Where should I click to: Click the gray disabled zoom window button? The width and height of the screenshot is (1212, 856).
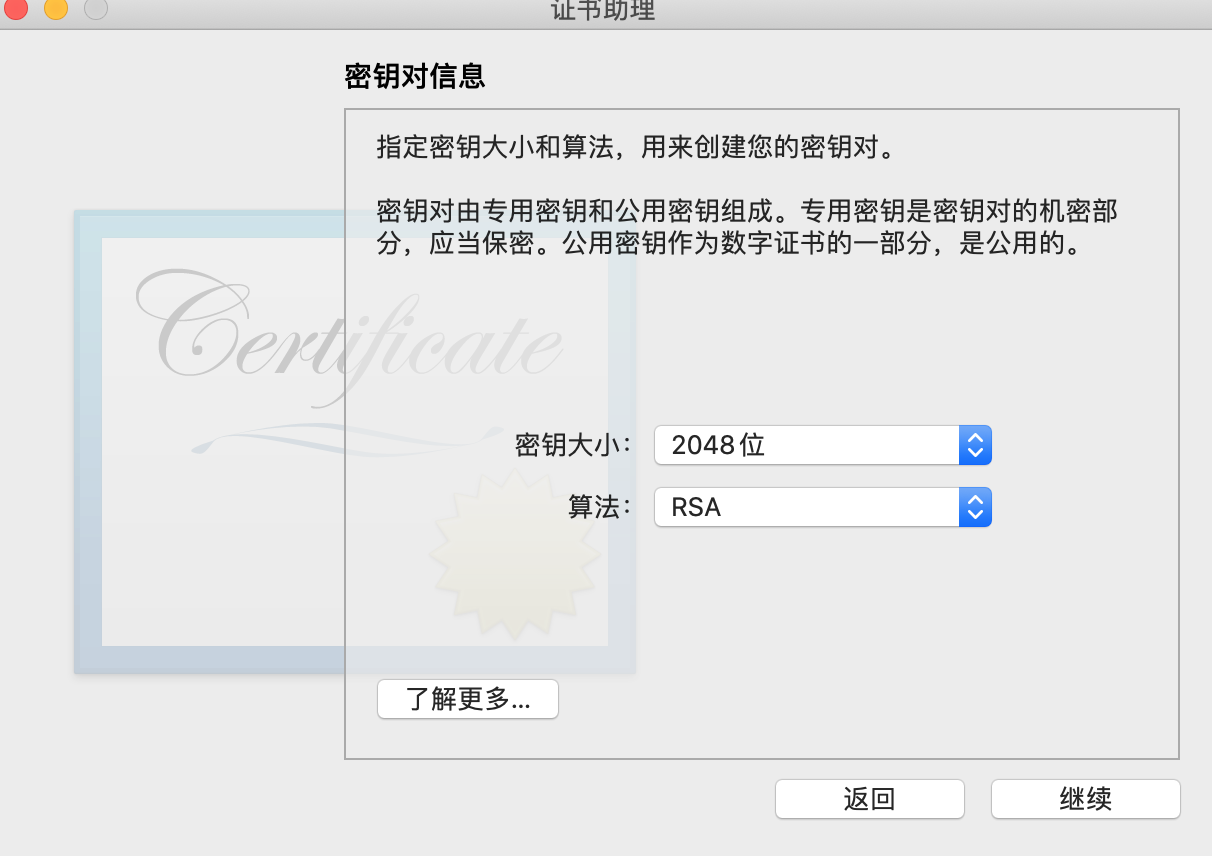coord(96,9)
